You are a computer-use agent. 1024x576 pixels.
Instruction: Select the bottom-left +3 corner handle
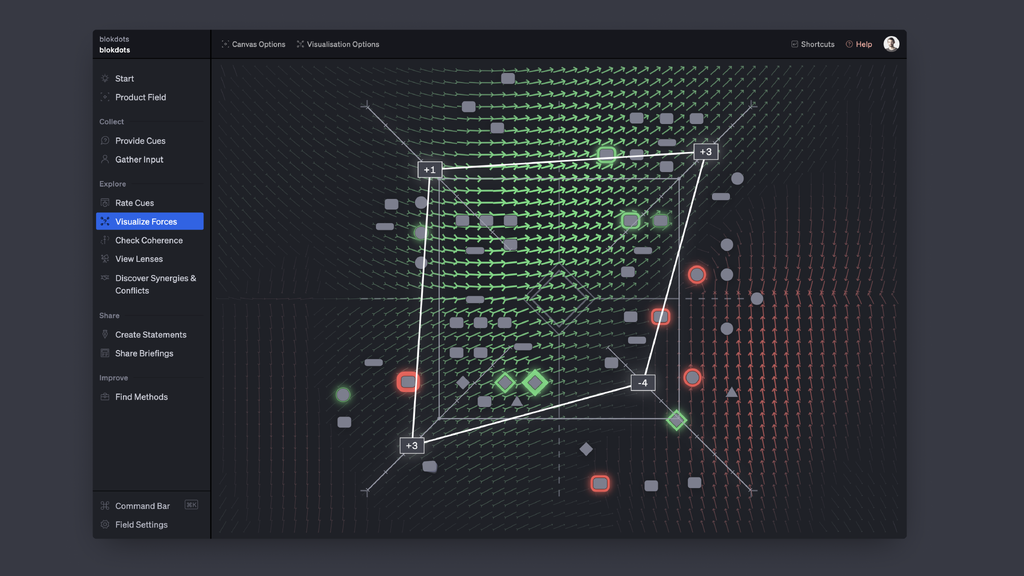click(411, 445)
